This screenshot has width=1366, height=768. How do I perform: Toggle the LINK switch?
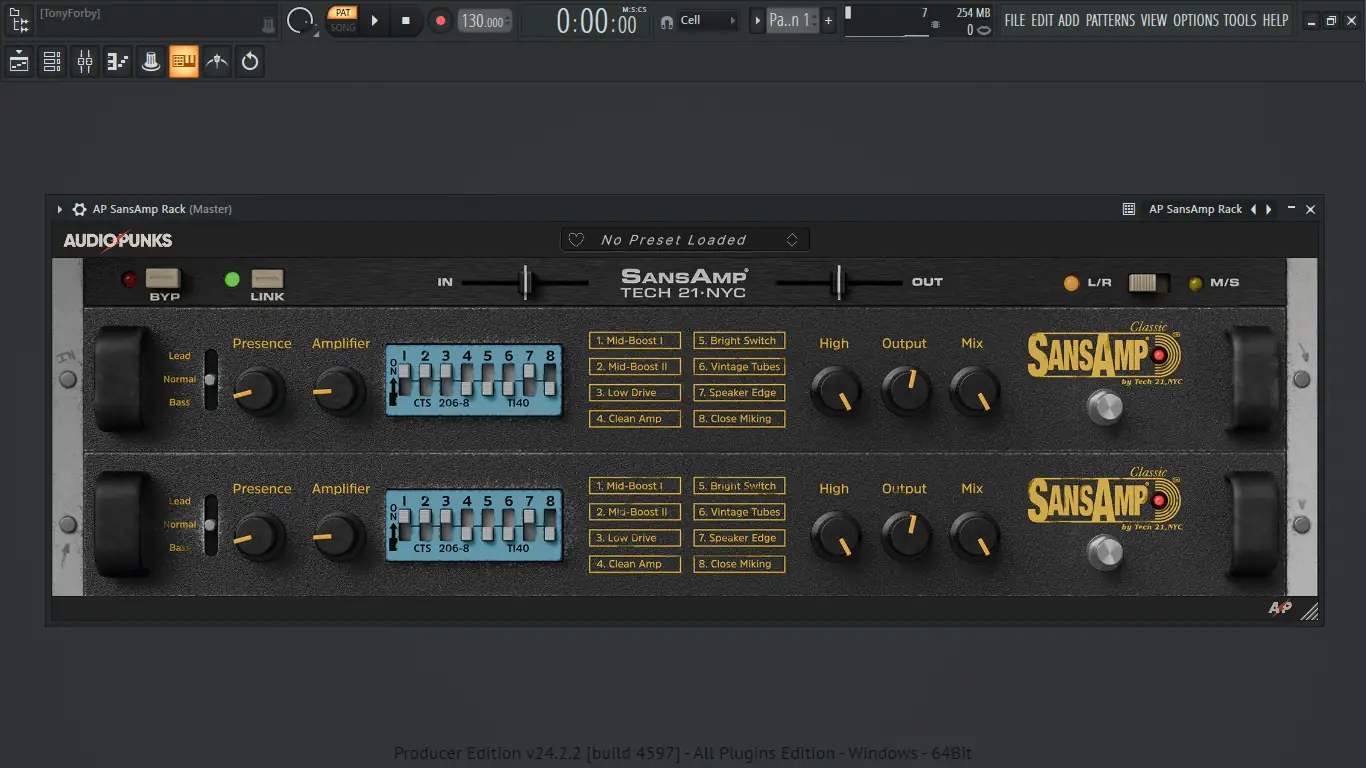tap(267, 279)
